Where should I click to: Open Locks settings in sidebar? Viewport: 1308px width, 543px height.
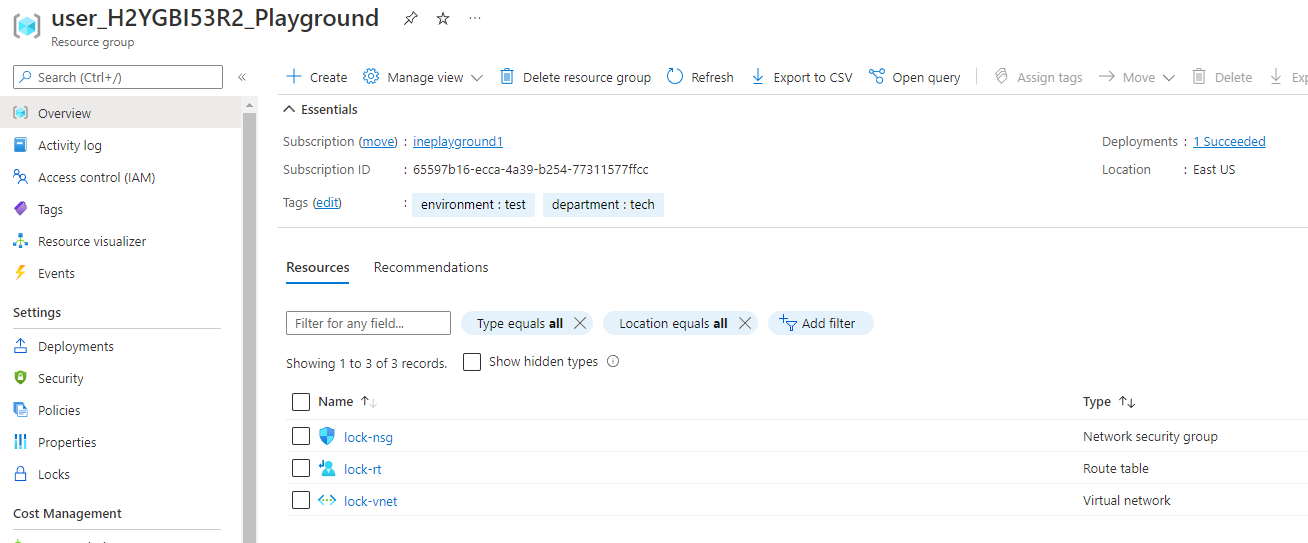click(x=54, y=474)
